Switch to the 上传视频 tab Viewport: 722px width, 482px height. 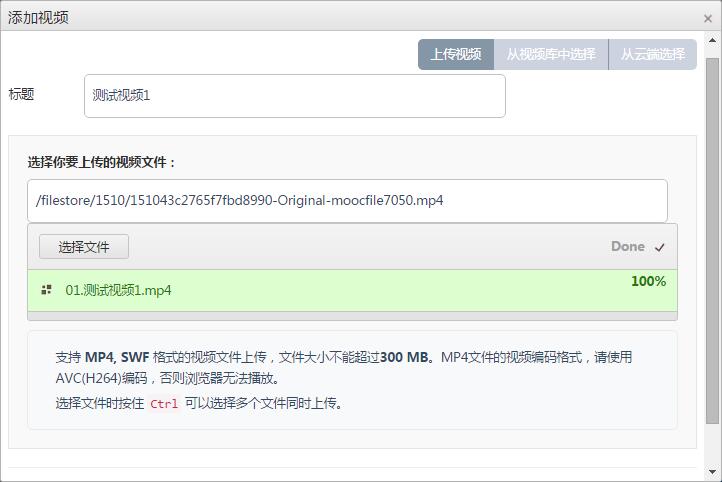tap(456, 54)
